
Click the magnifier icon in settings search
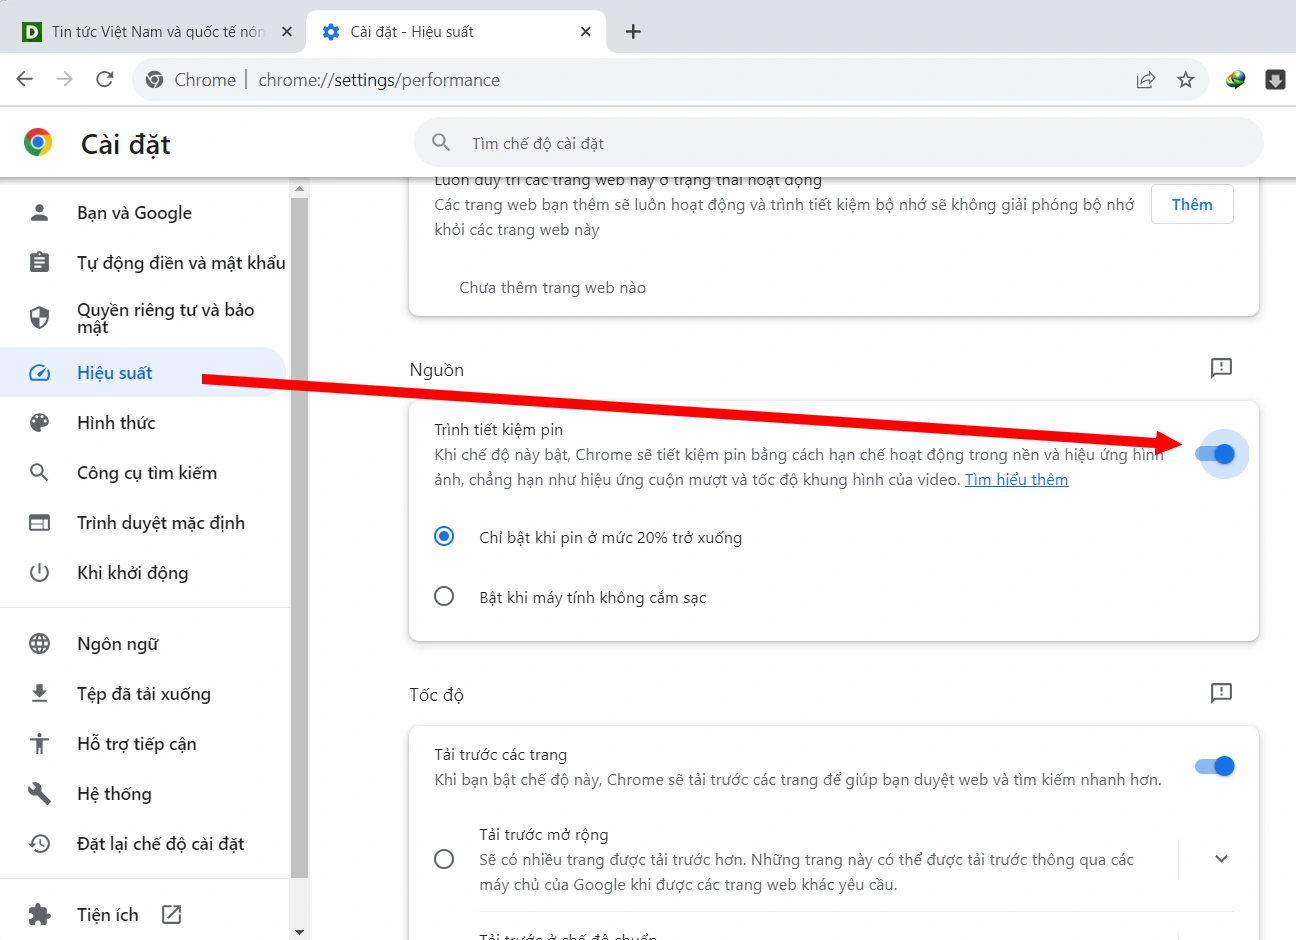[x=441, y=143]
